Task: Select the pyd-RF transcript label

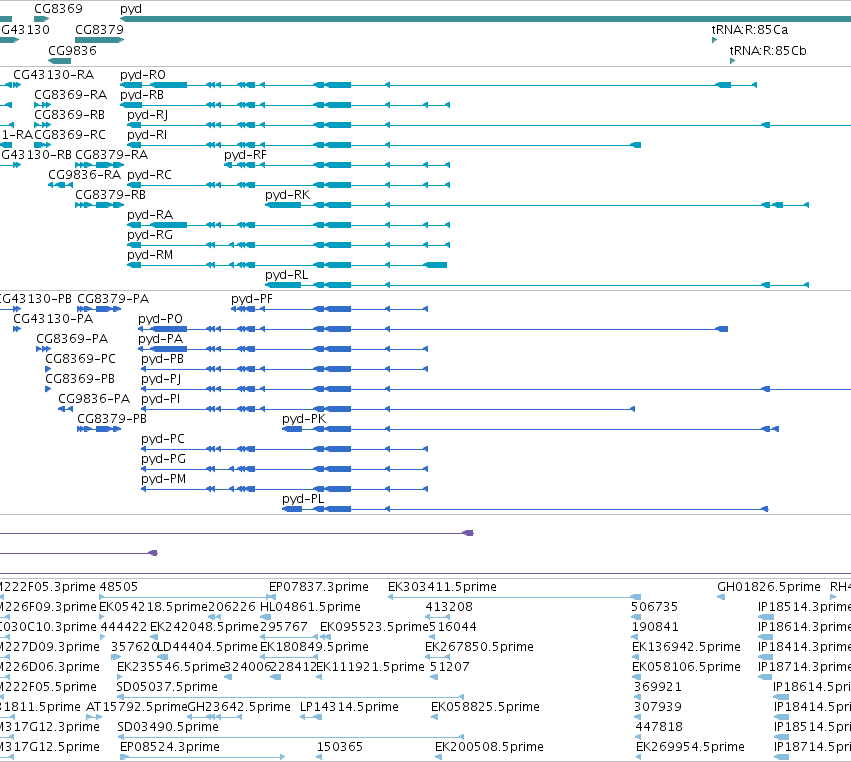Action: (245, 155)
